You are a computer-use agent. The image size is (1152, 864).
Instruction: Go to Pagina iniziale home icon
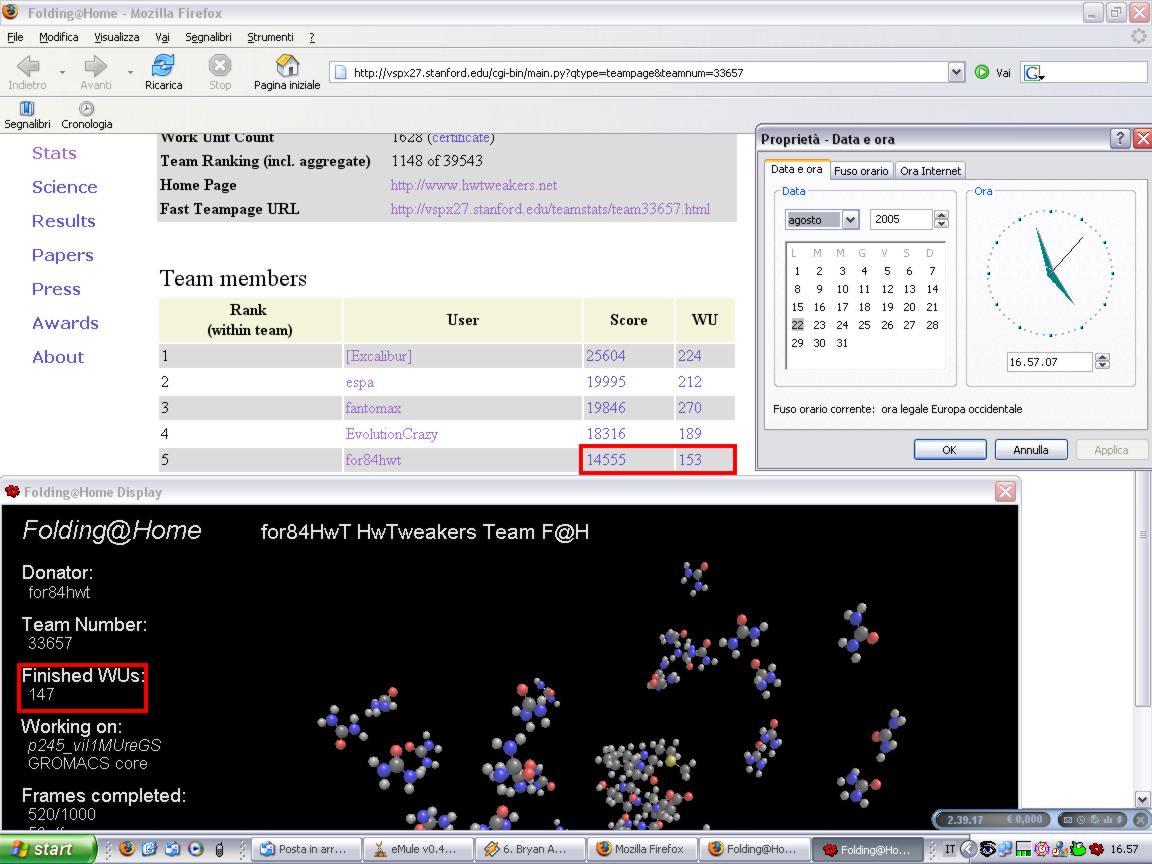point(287,65)
